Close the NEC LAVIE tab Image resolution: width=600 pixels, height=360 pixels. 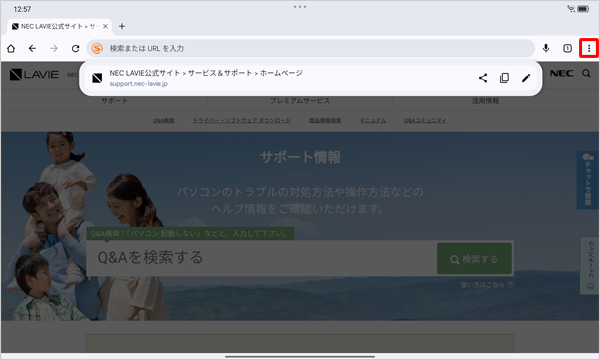pos(105,26)
